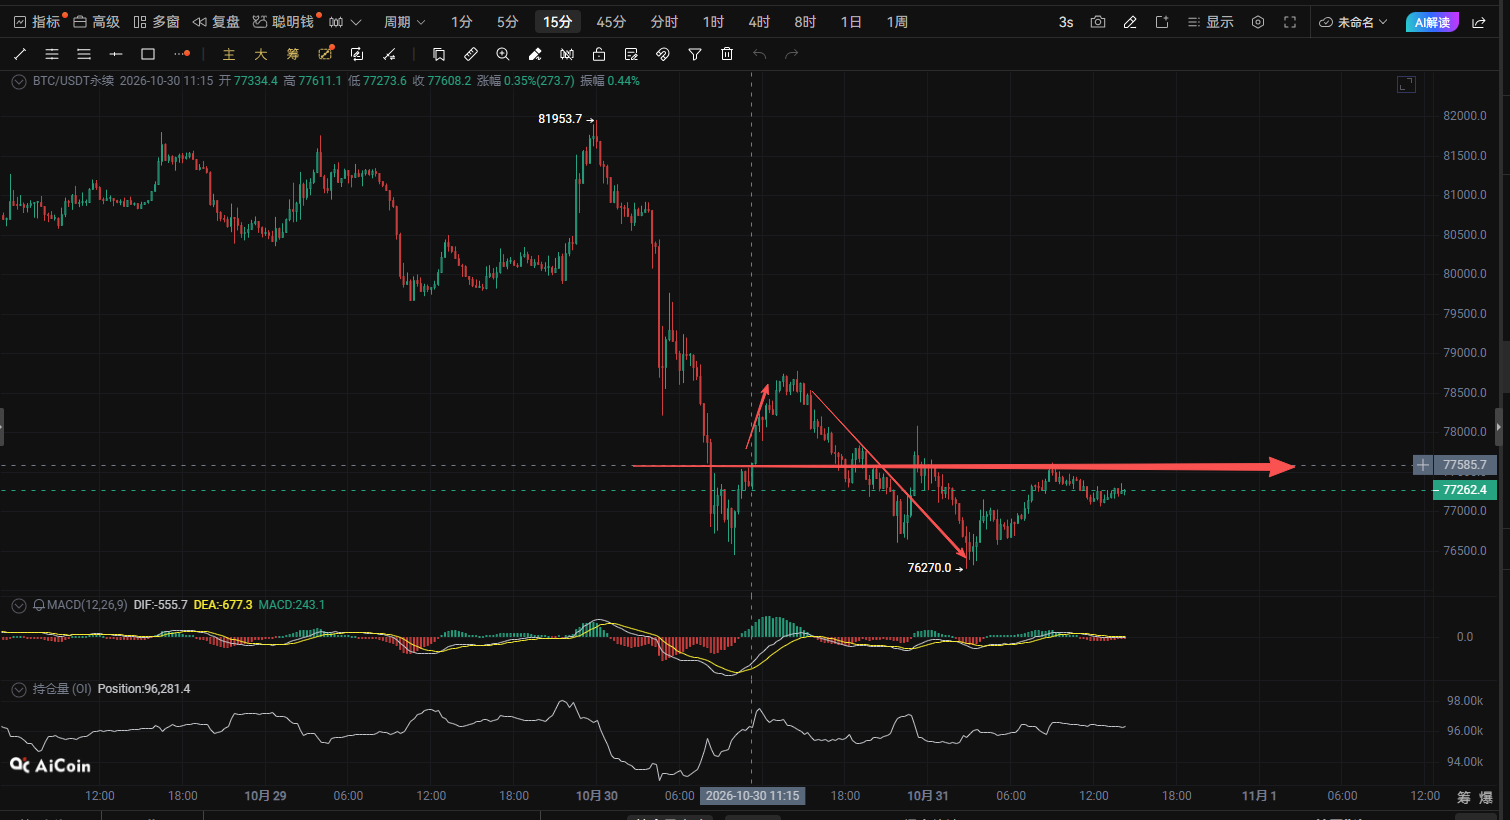Select the rectangle shape drawing tool
The height and width of the screenshot is (820, 1510).
point(148,54)
